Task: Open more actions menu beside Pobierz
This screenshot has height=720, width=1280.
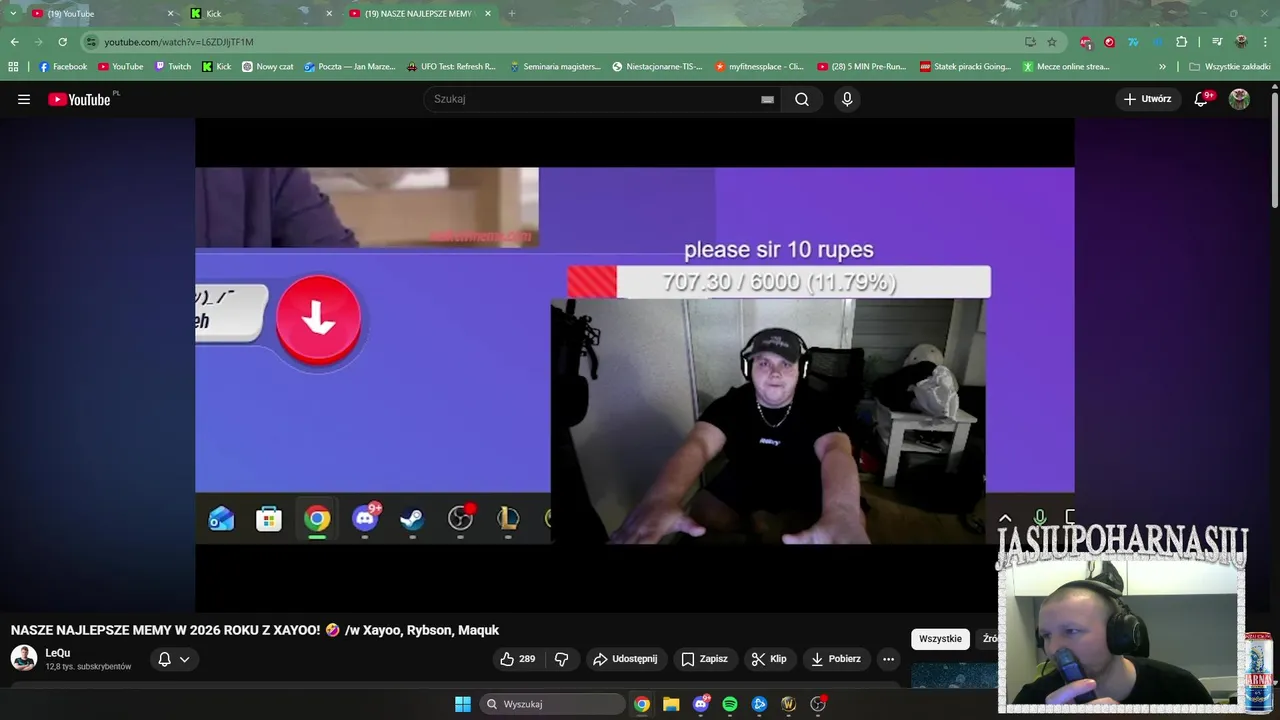Action: tap(888, 659)
